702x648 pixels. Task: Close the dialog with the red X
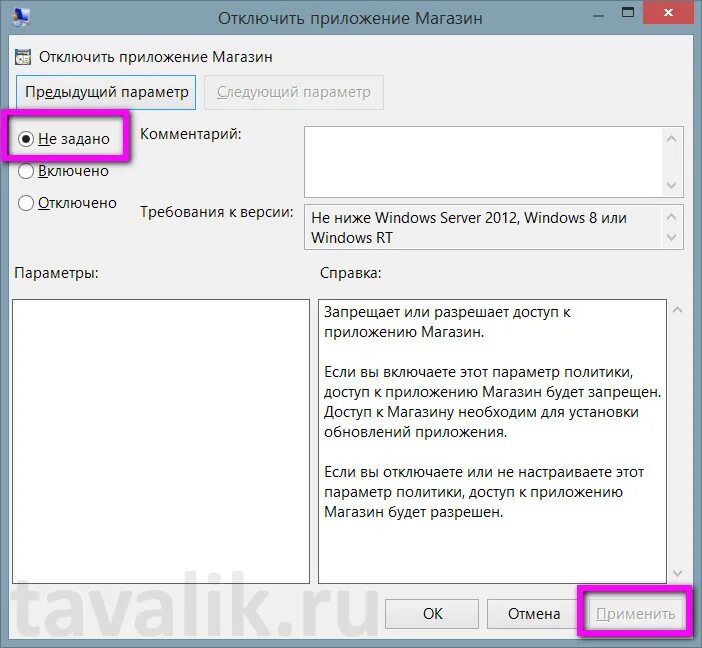coord(668,12)
